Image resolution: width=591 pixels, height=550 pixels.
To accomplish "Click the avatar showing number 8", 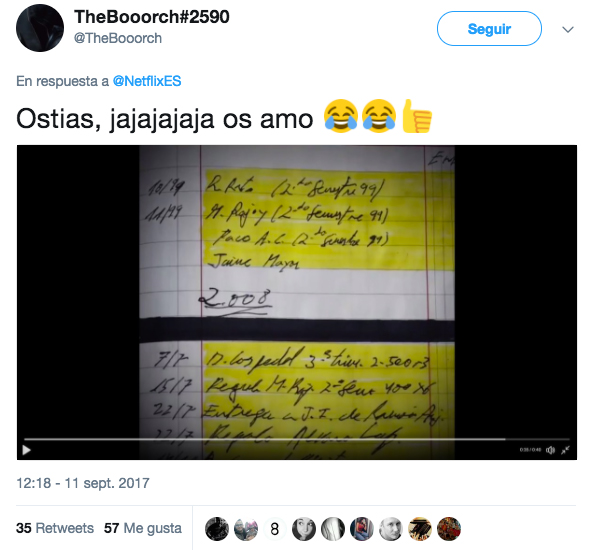I will point(275,529).
